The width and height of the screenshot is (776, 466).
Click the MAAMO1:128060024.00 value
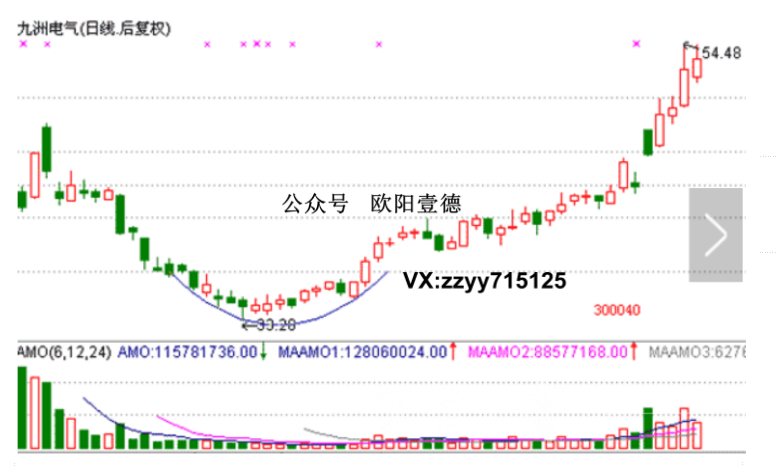(362, 352)
